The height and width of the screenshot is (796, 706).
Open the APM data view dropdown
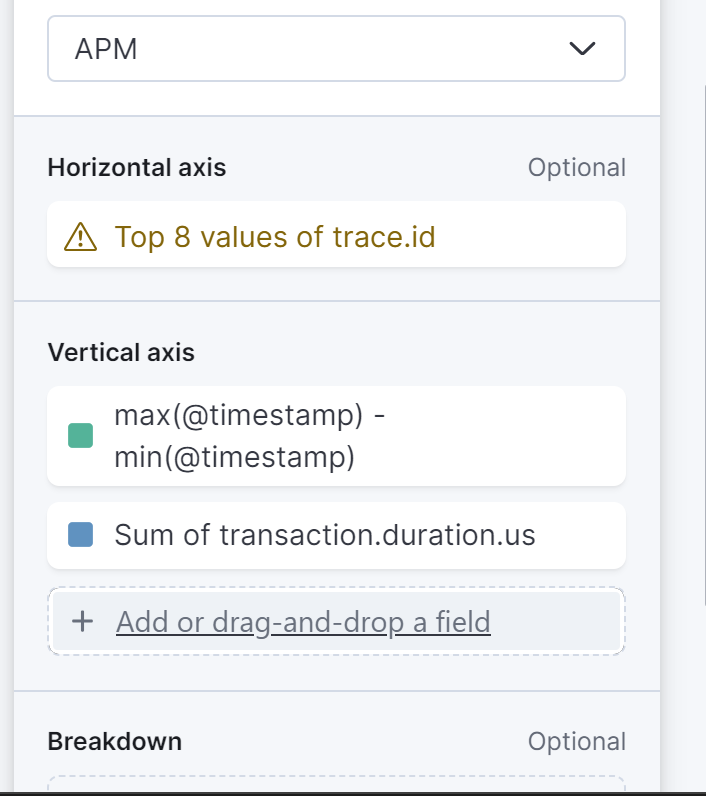[x=335, y=48]
